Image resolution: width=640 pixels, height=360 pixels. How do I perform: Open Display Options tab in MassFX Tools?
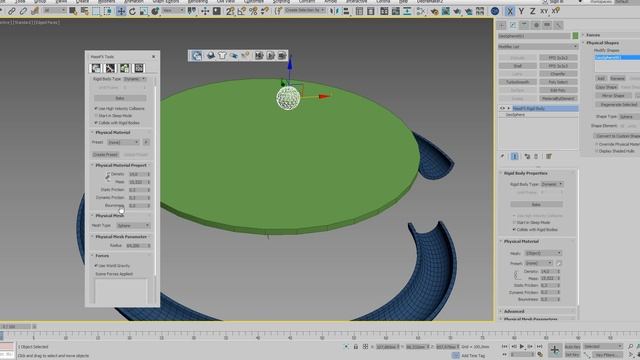tap(139, 68)
